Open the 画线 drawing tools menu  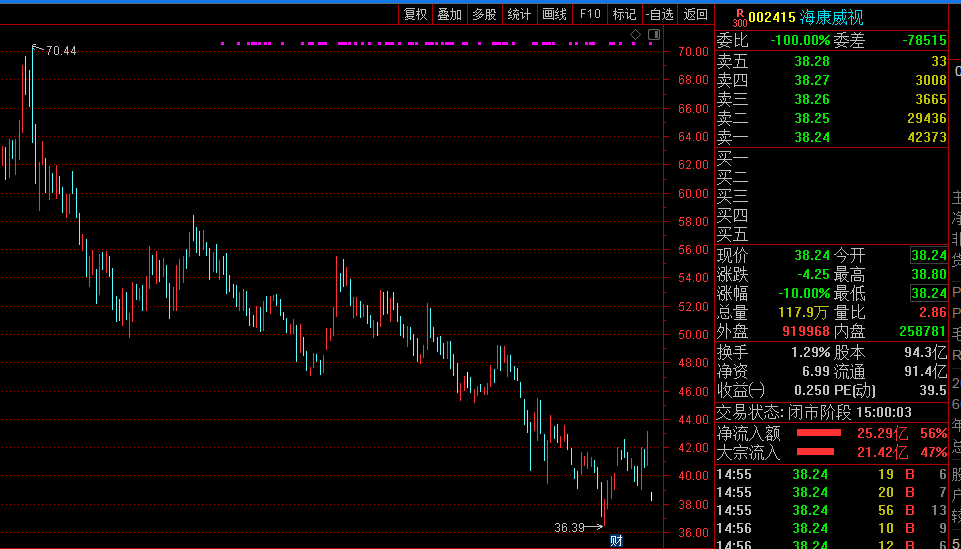point(554,14)
